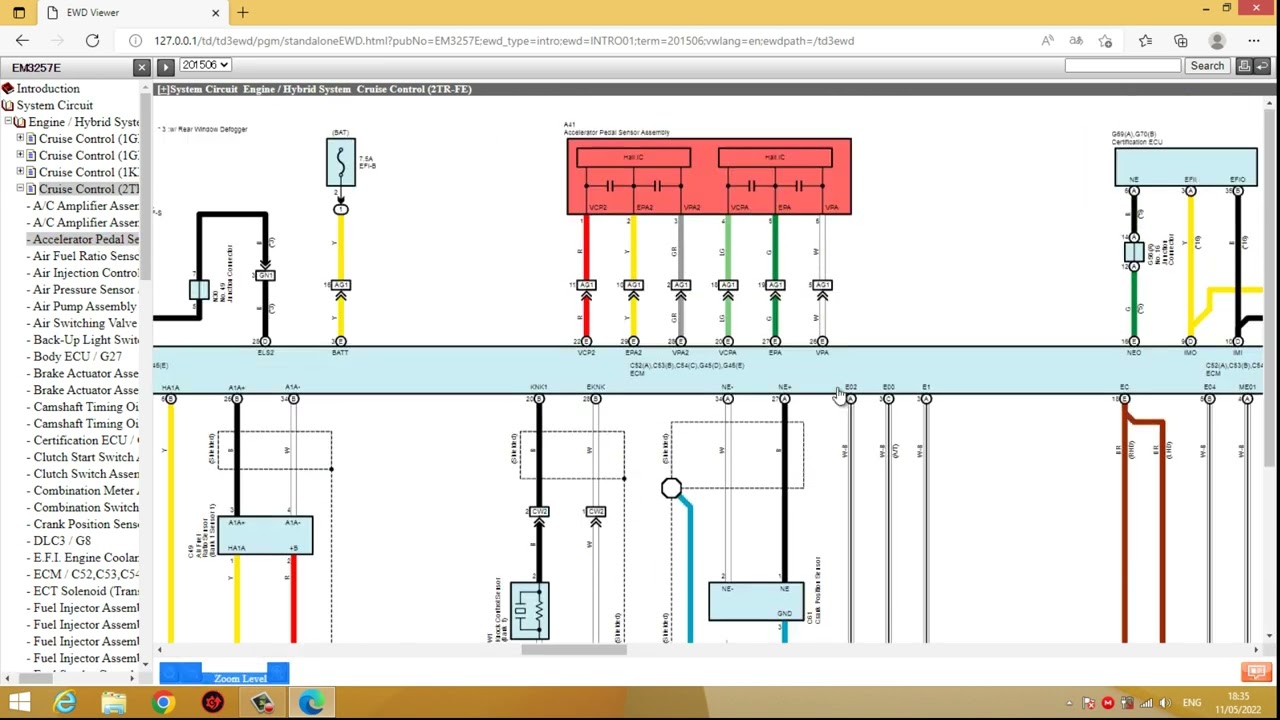
Task: Launch Google Chrome from the taskbar
Action: point(163,703)
